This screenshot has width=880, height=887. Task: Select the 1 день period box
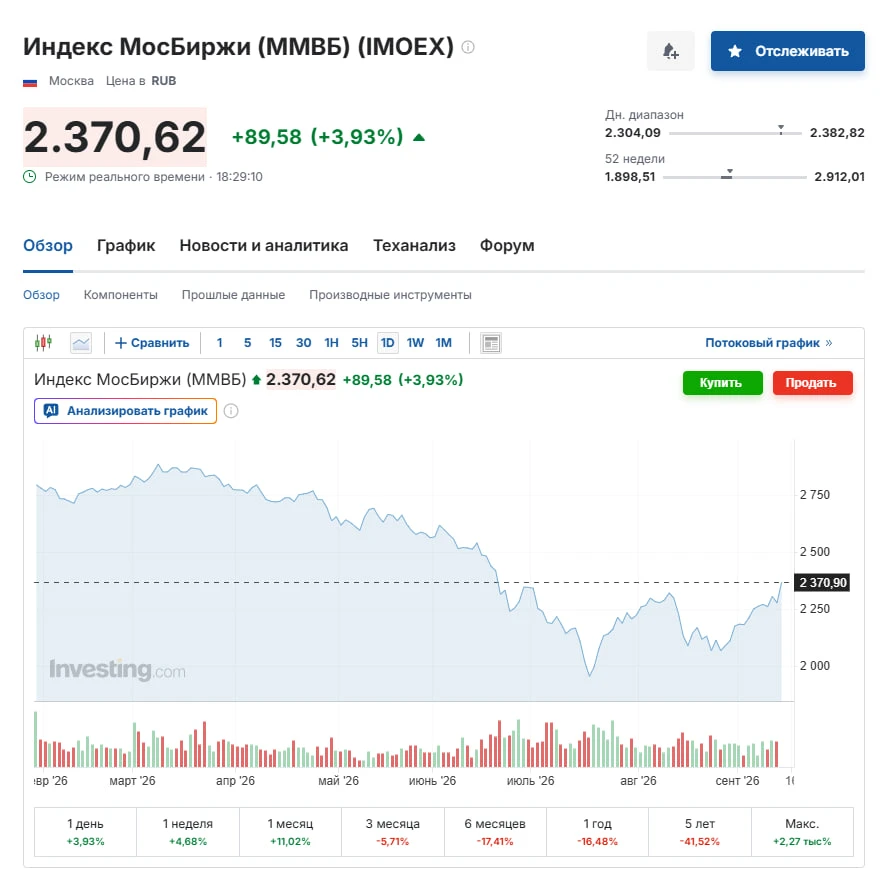click(x=85, y=832)
